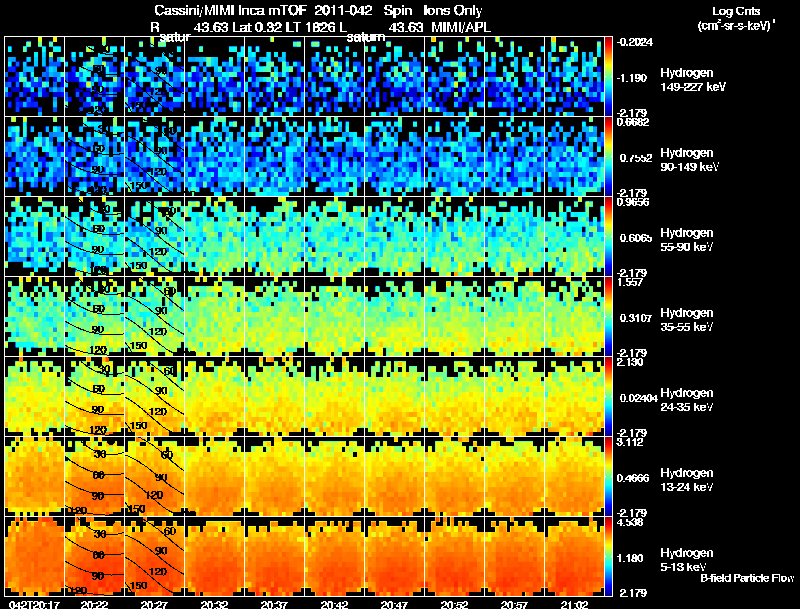The image size is (800, 609).
Task: Click the 20:32 time axis label
Action: tap(214, 604)
